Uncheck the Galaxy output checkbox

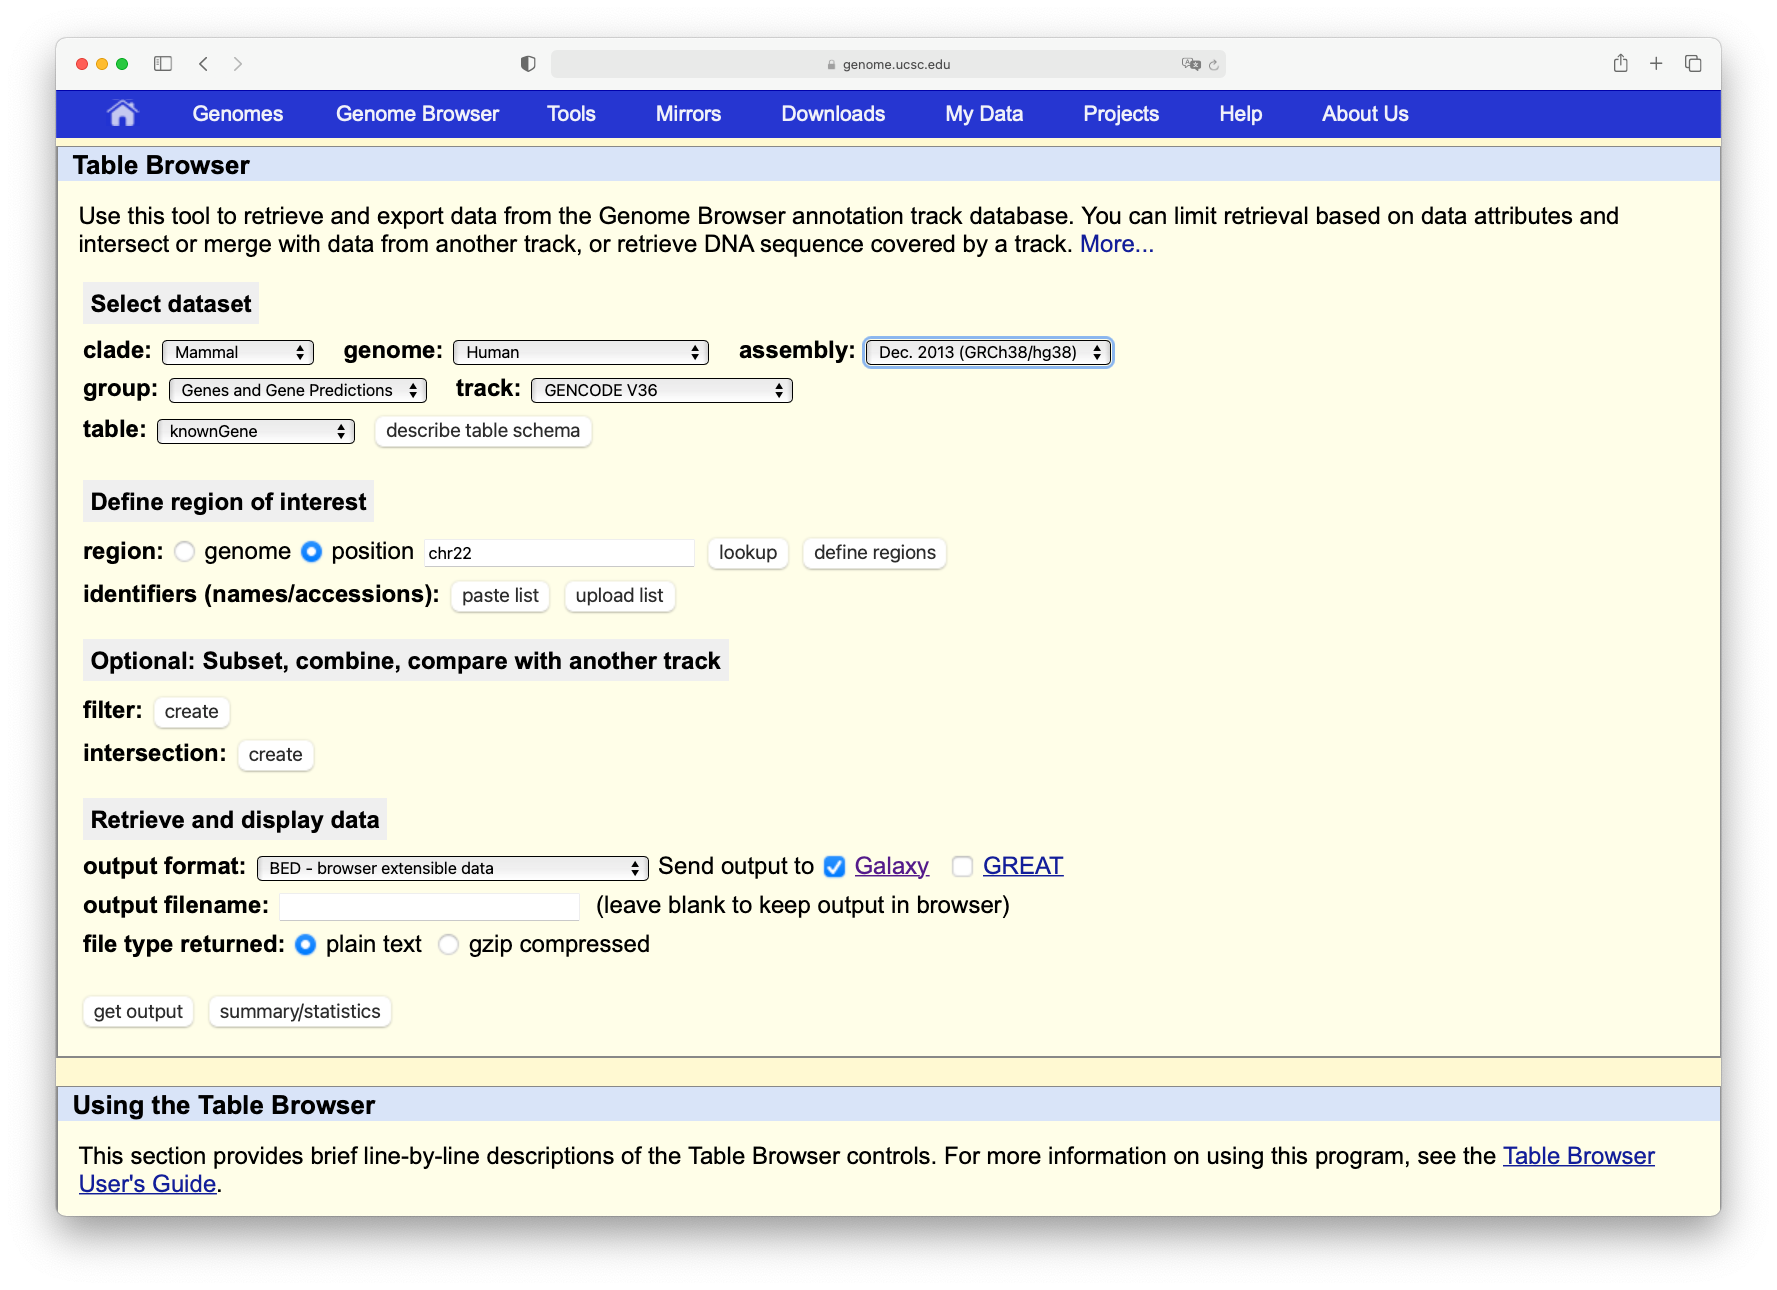[x=834, y=867]
